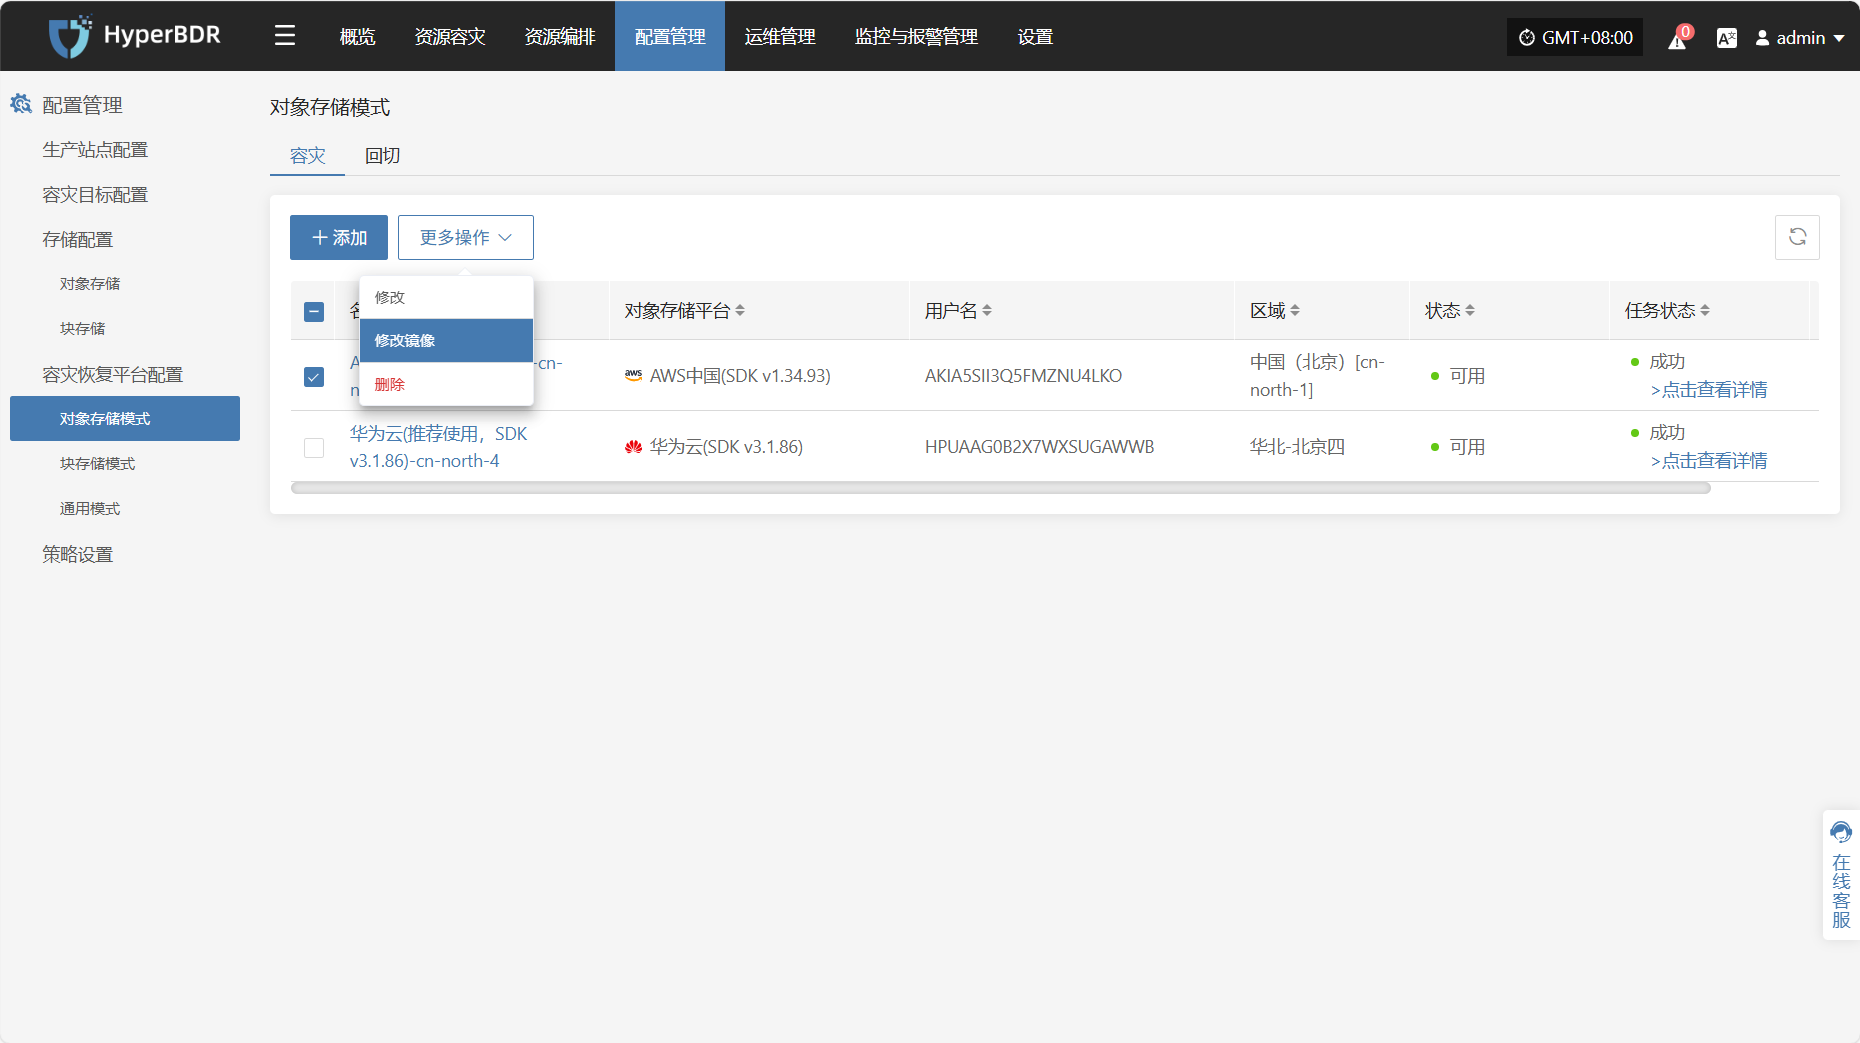Viewport: 1860px width, 1043px height.
Task: Select 块存储 under 存储配置
Action: (82, 329)
